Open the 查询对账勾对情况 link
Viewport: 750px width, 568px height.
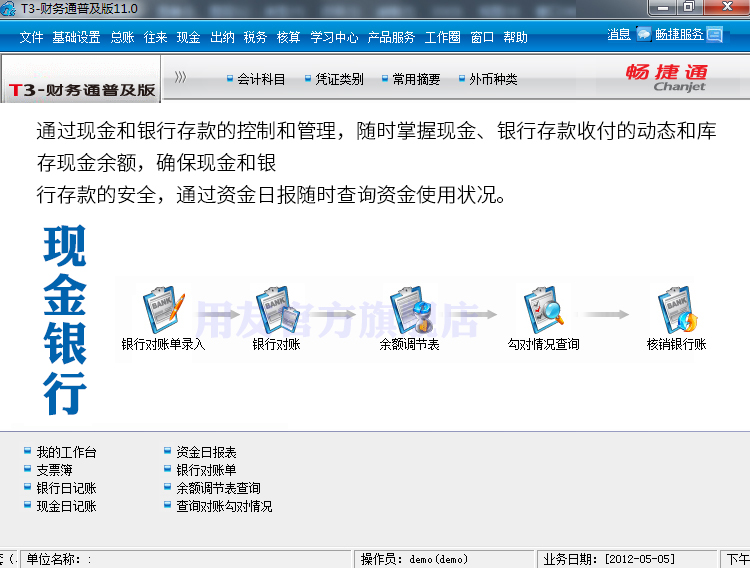click(224, 506)
